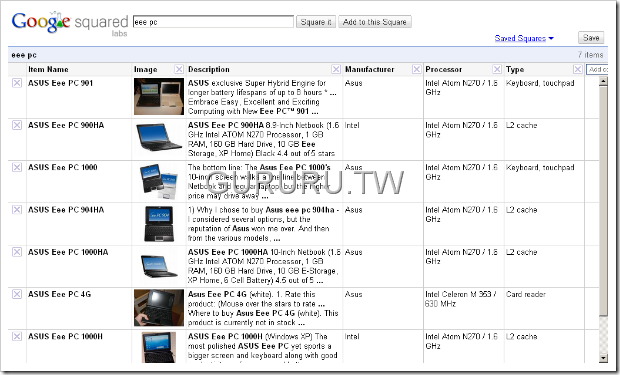The image size is (620, 375).
Task: Delete the Manufacturer column
Action: (416, 69)
